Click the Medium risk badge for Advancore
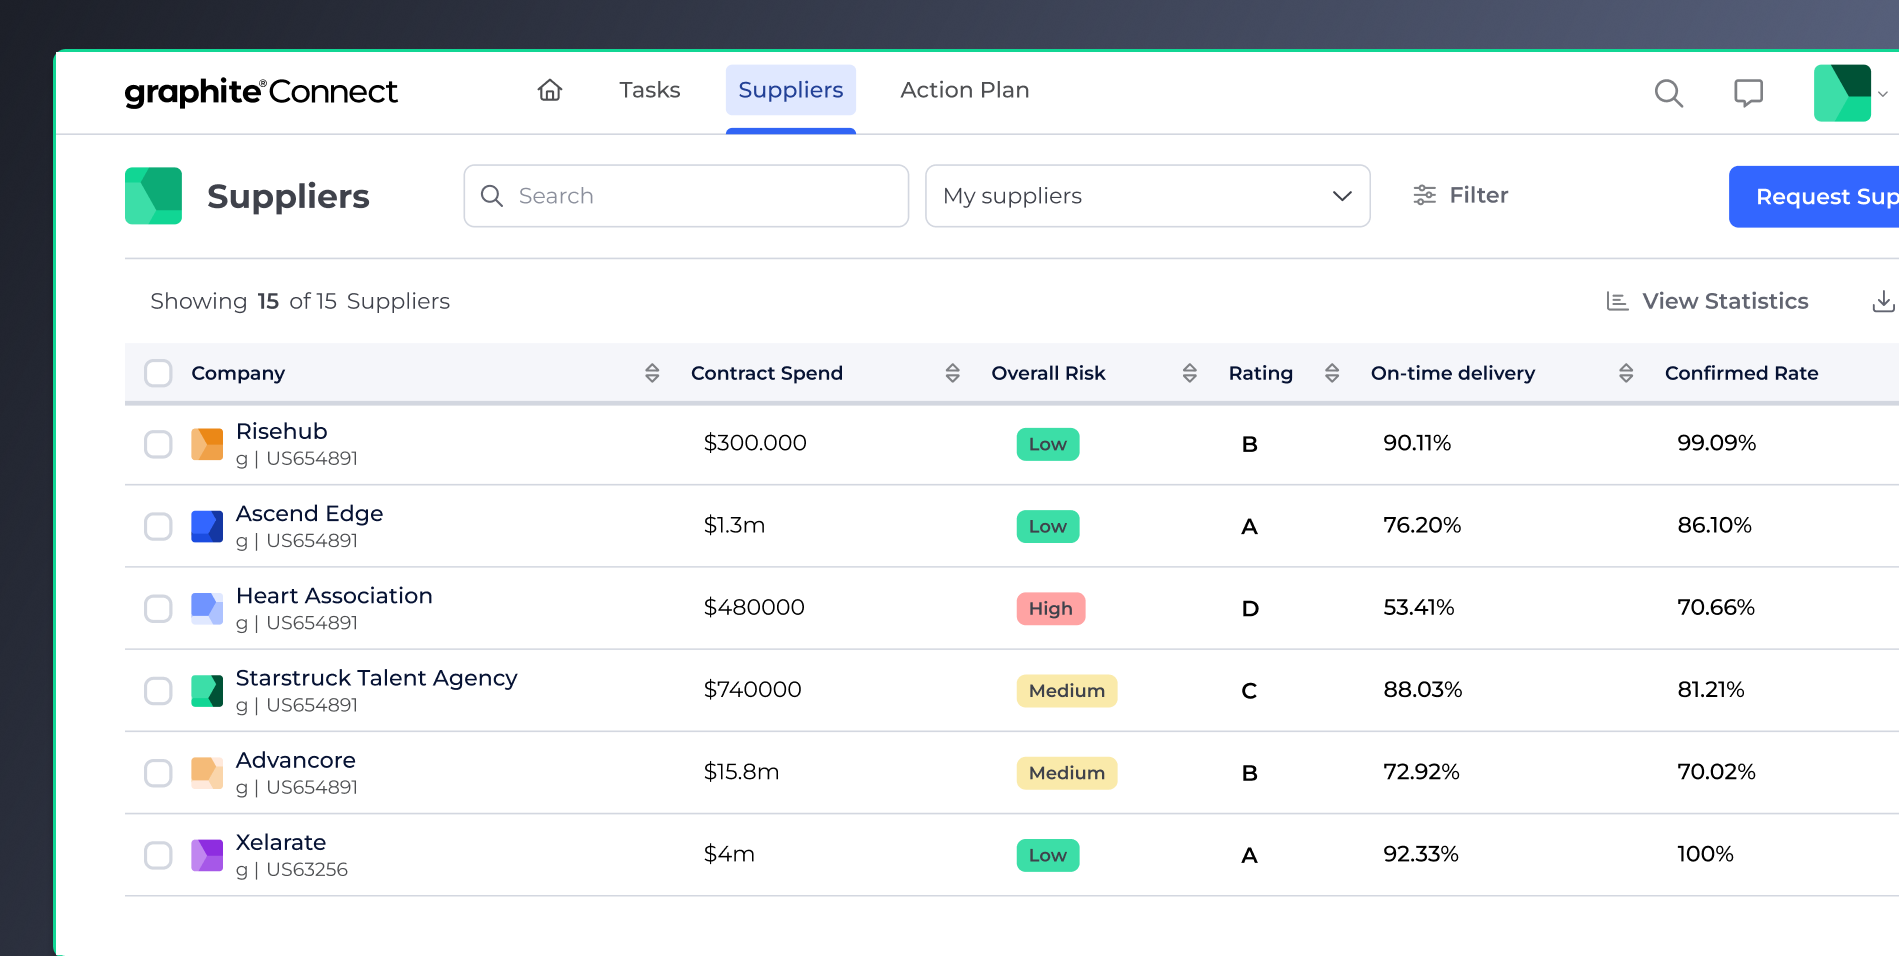The height and width of the screenshot is (956, 1899). tap(1066, 773)
